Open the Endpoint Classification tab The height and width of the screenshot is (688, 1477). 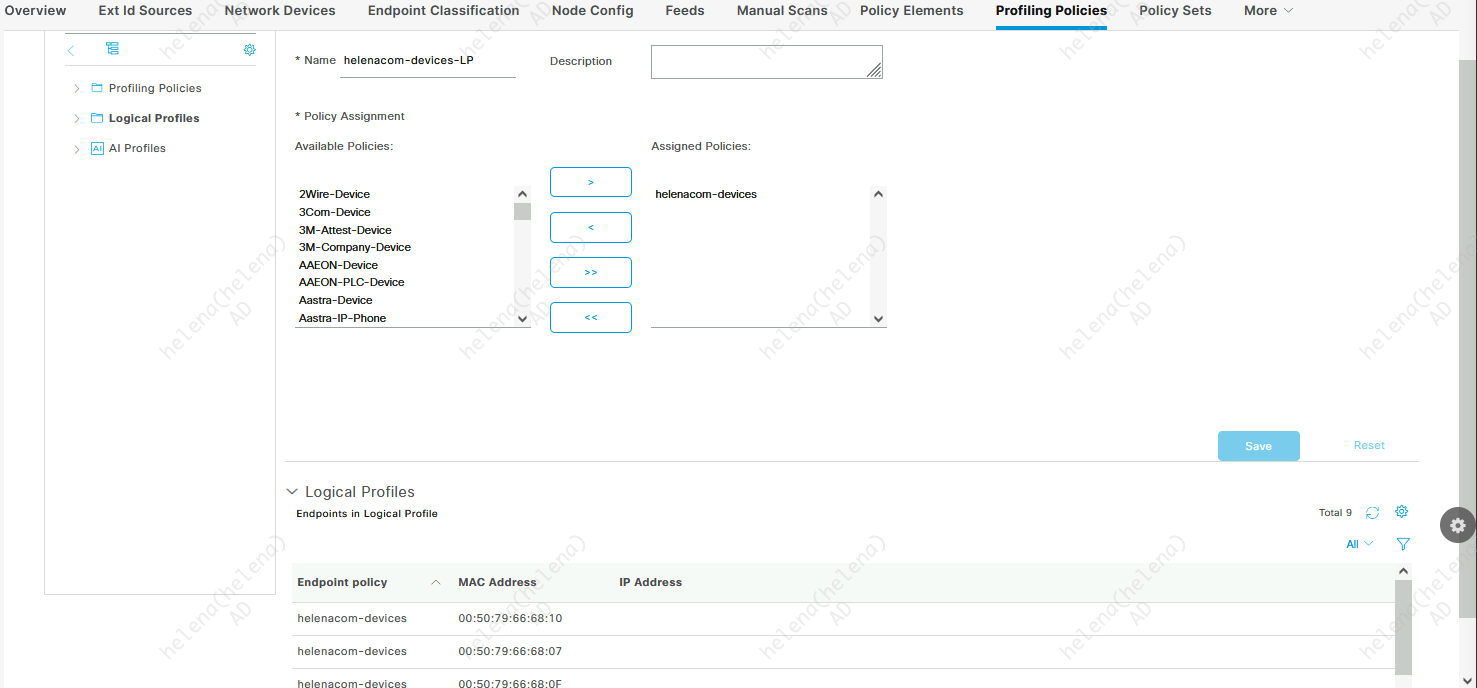[443, 11]
